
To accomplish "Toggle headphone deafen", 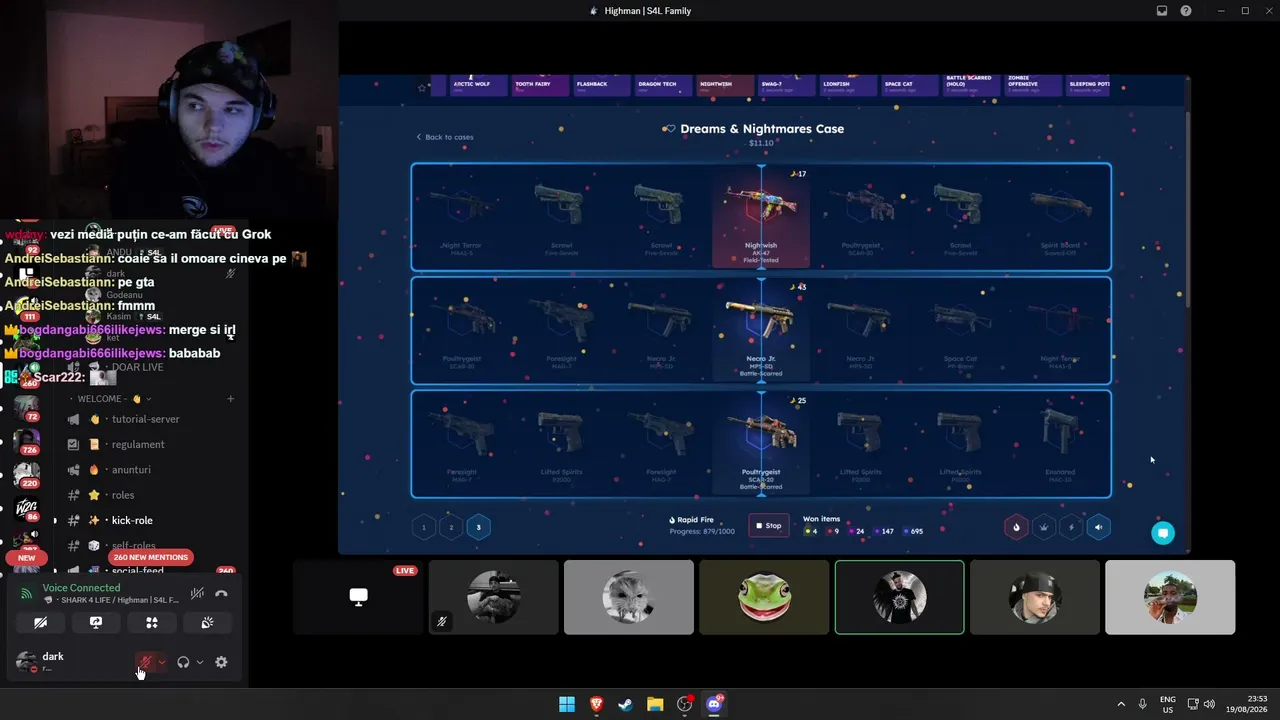I will [183, 662].
